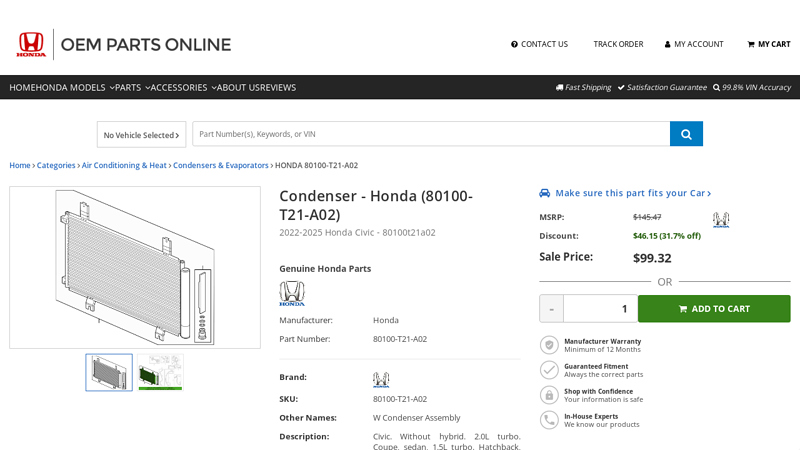Click Contact Us in the header

(539, 44)
